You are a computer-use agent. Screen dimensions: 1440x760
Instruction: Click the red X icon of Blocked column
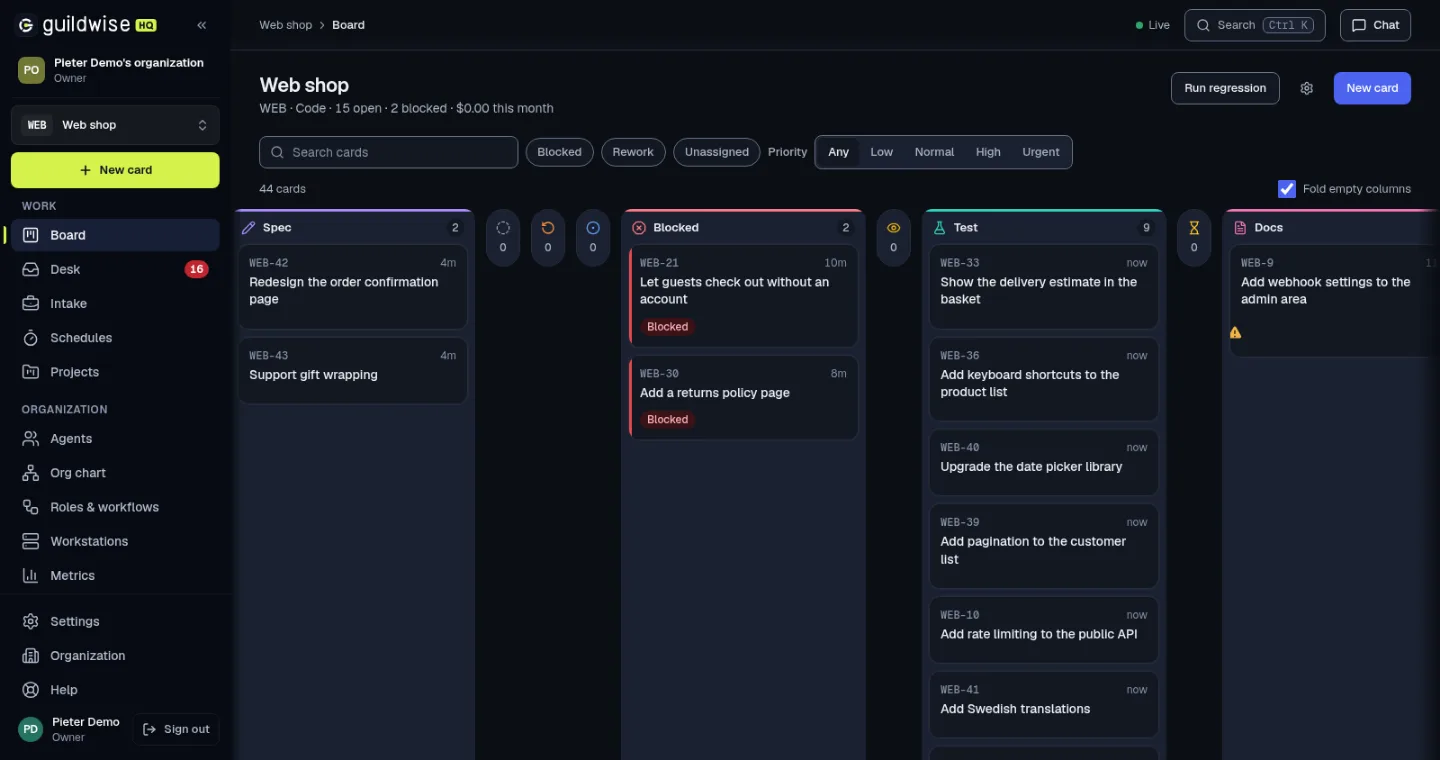click(x=639, y=228)
